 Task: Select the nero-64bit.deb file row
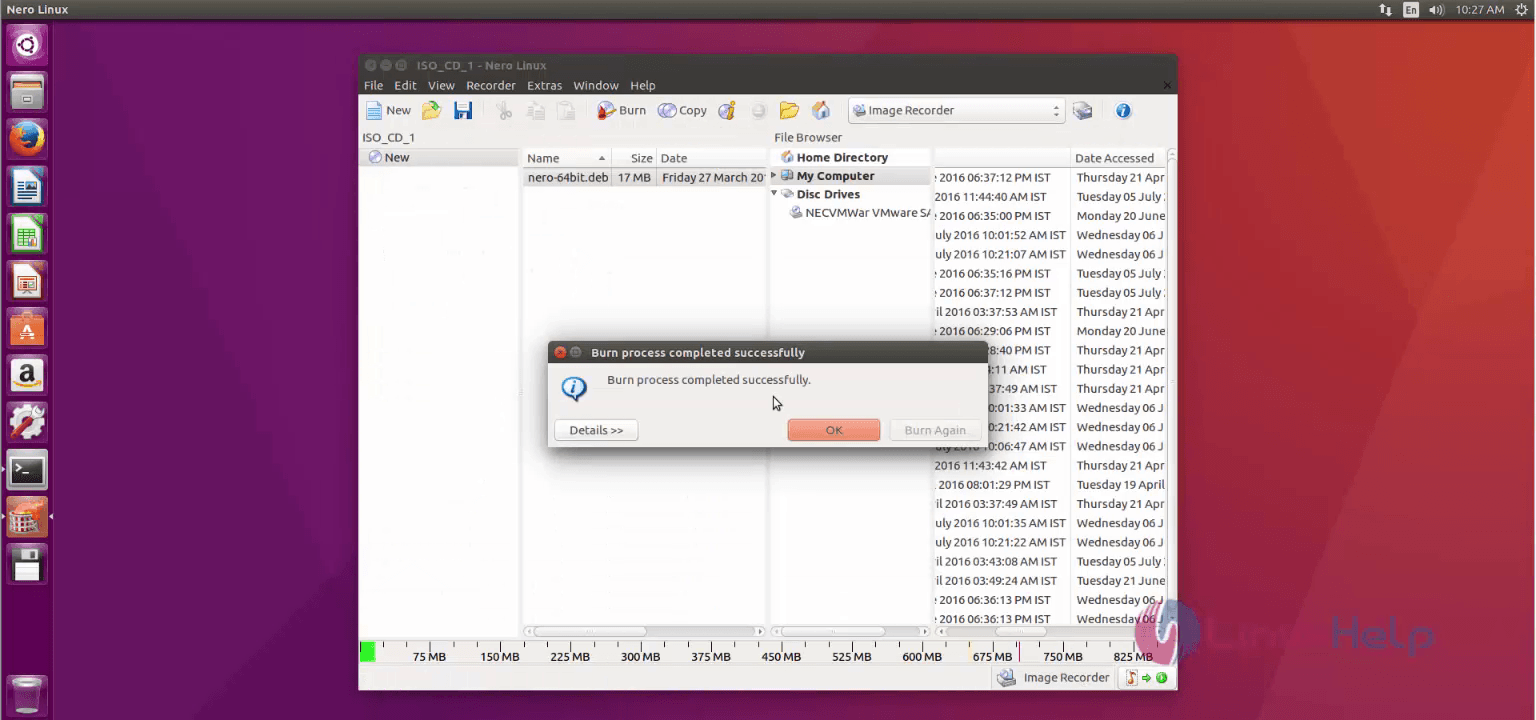point(644,177)
